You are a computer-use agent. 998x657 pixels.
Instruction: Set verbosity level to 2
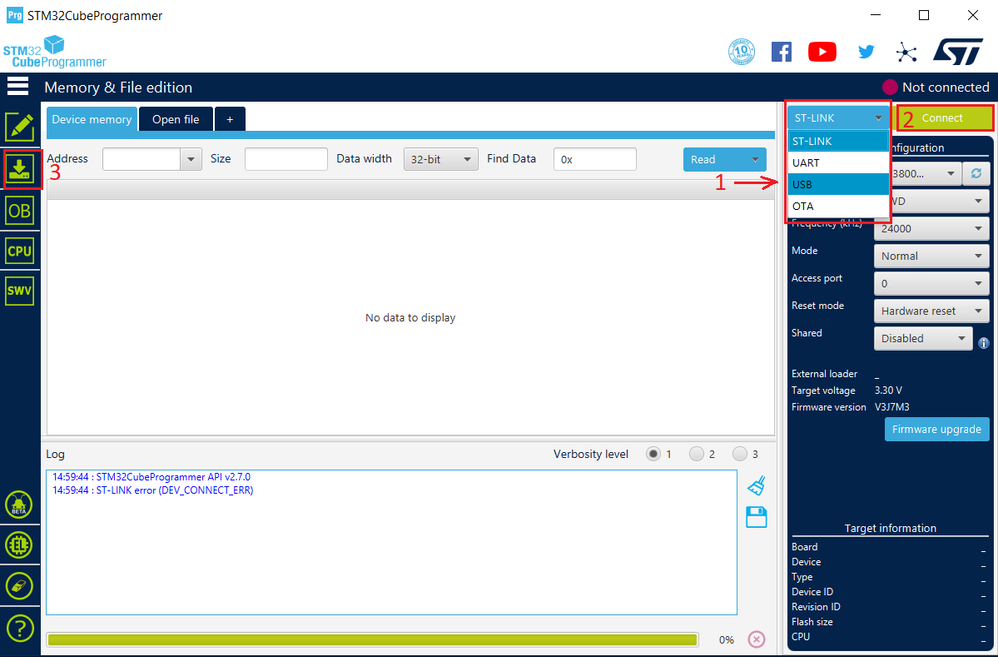(696, 454)
